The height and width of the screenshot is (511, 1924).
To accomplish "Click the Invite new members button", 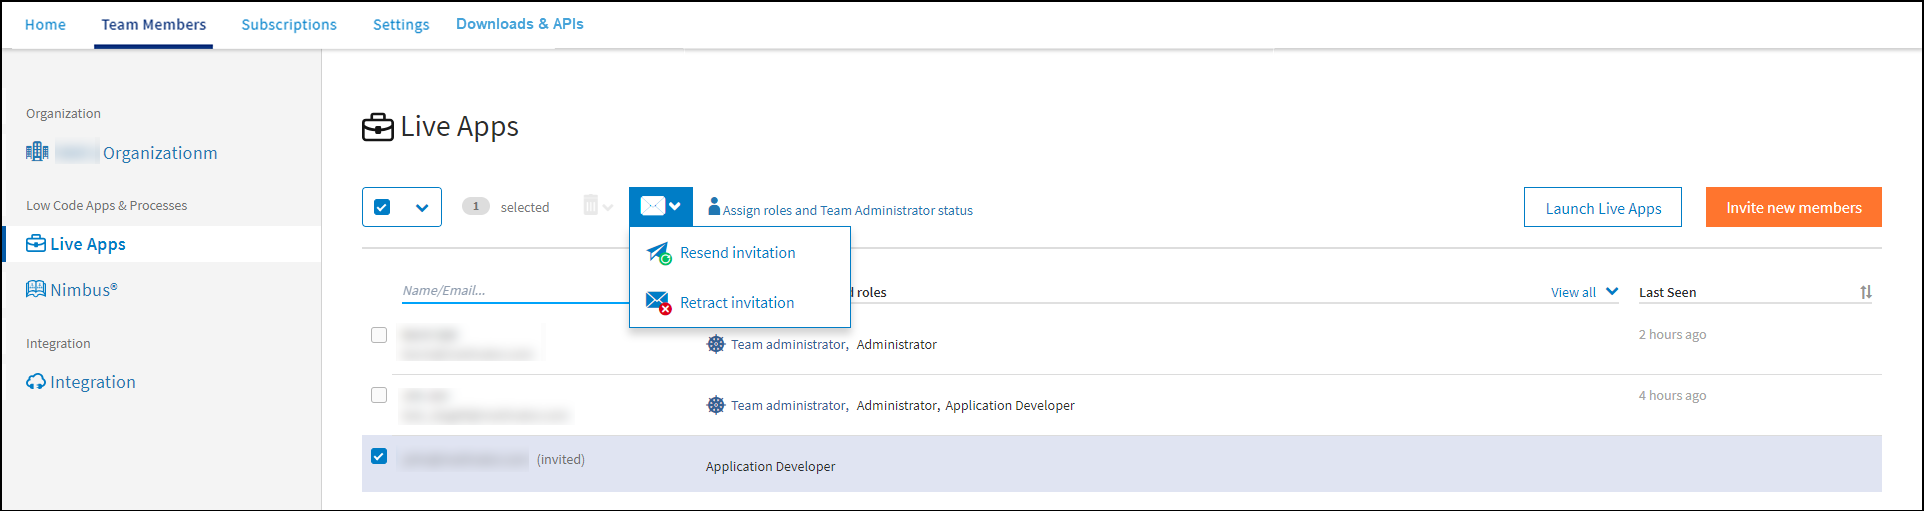I will coord(1793,208).
